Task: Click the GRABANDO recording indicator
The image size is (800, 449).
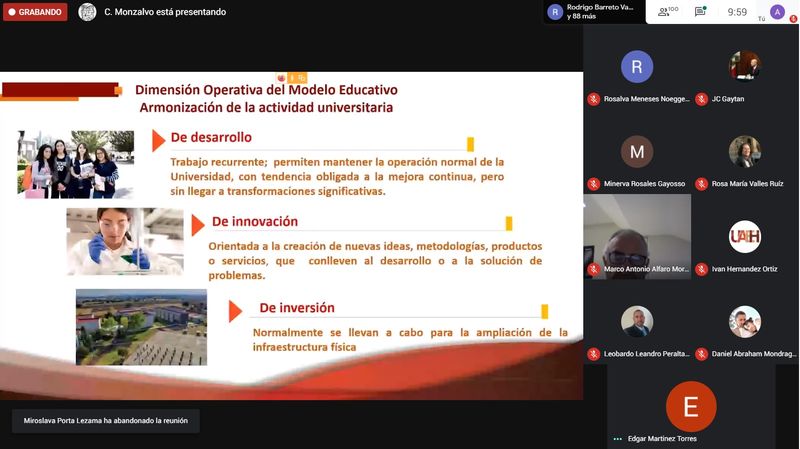Action: (x=35, y=12)
